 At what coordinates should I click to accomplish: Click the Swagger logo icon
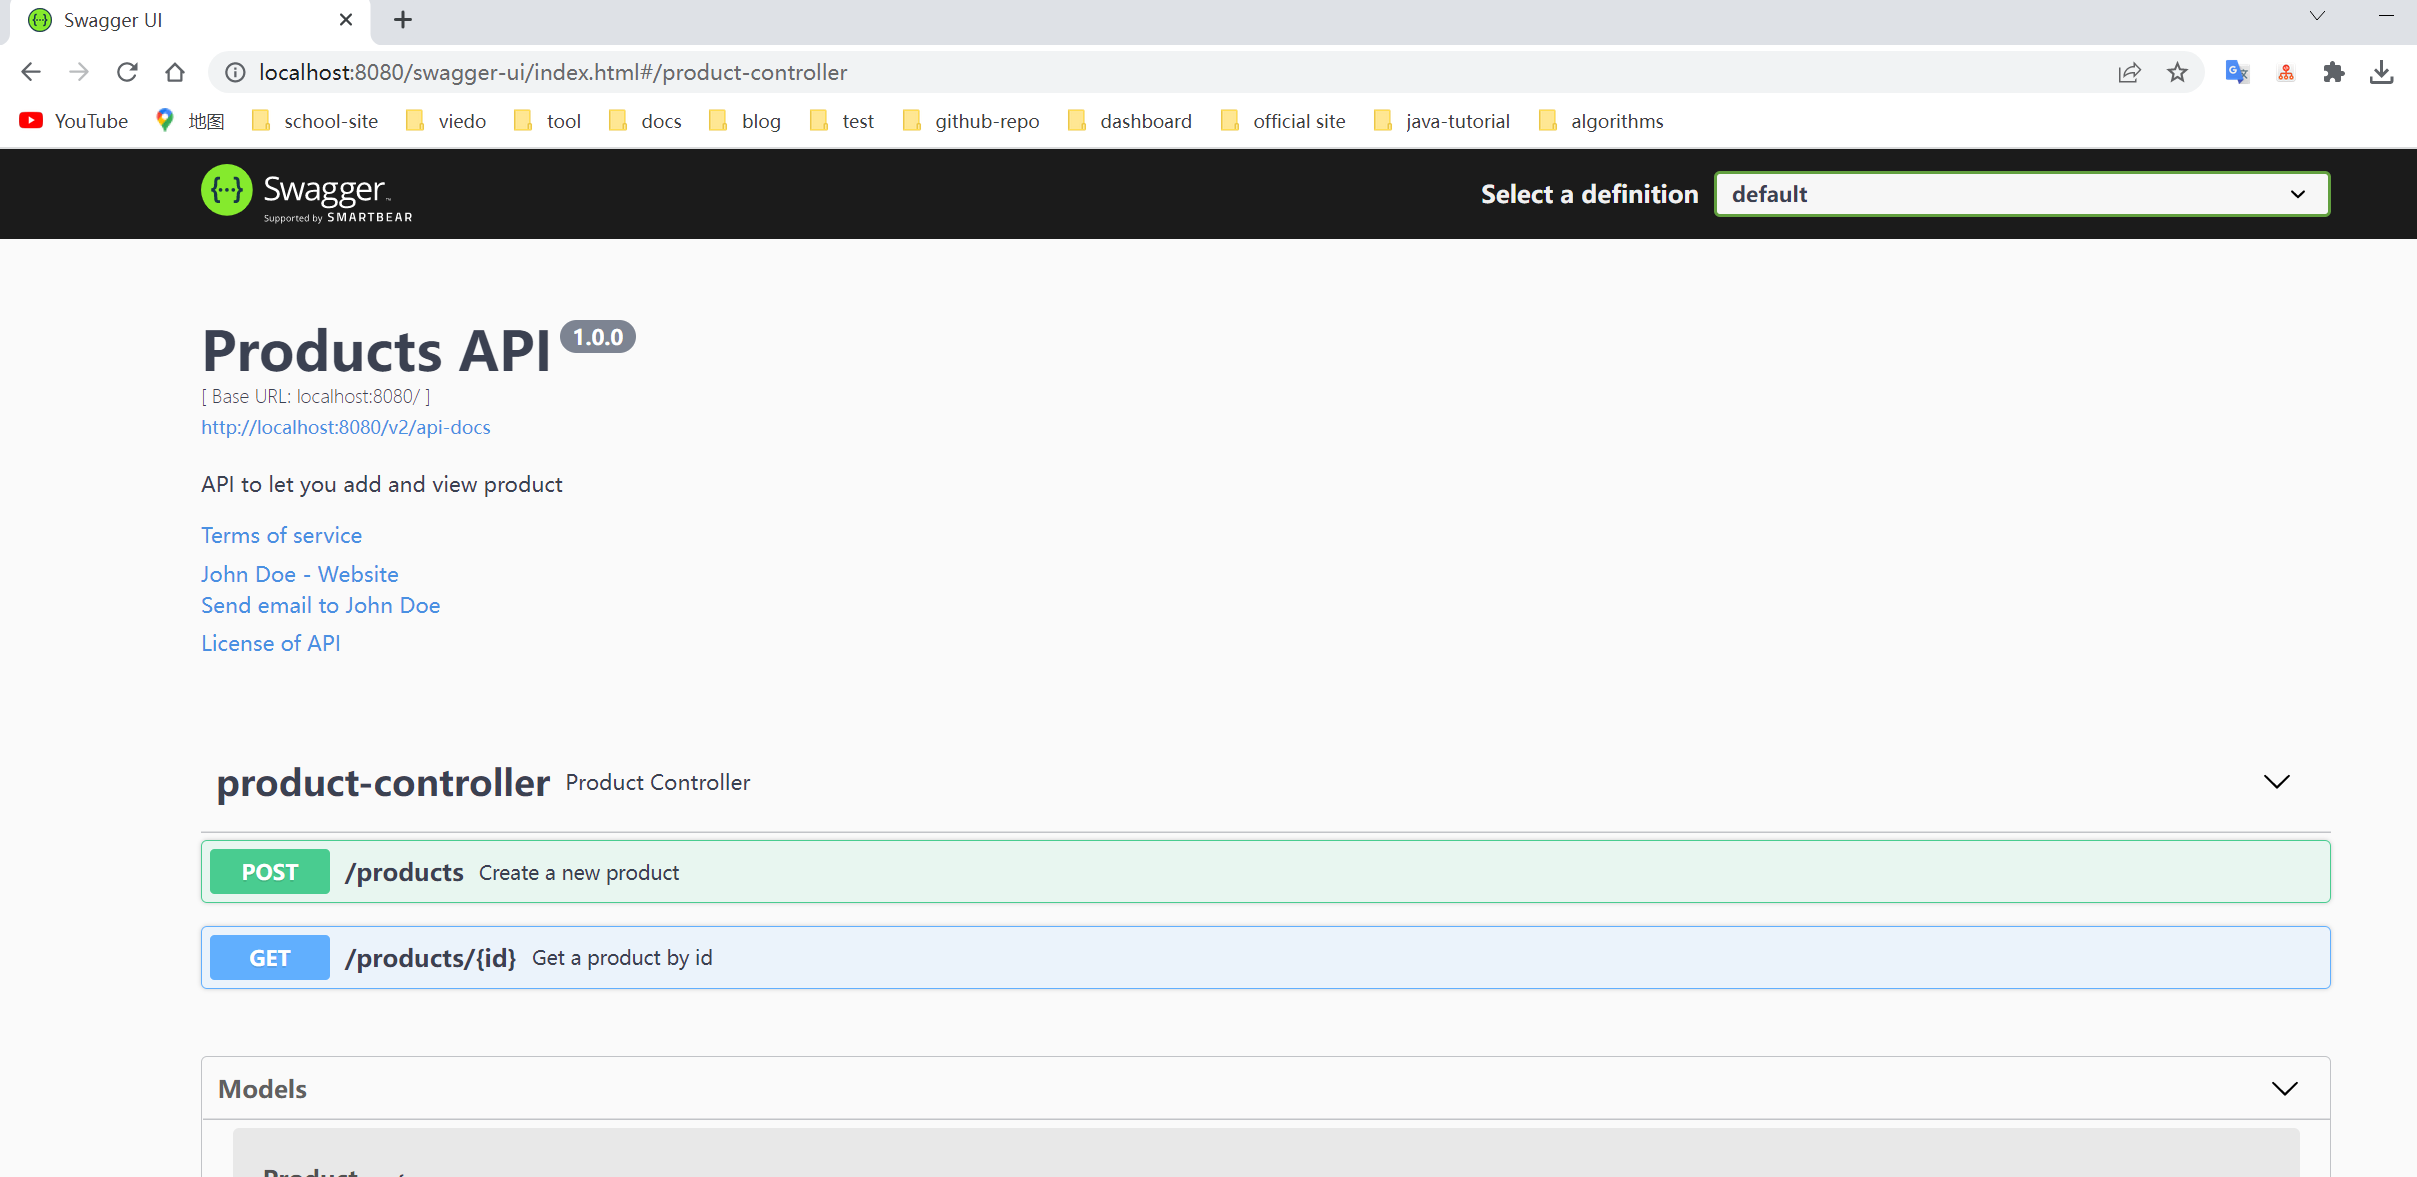(227, 190)
